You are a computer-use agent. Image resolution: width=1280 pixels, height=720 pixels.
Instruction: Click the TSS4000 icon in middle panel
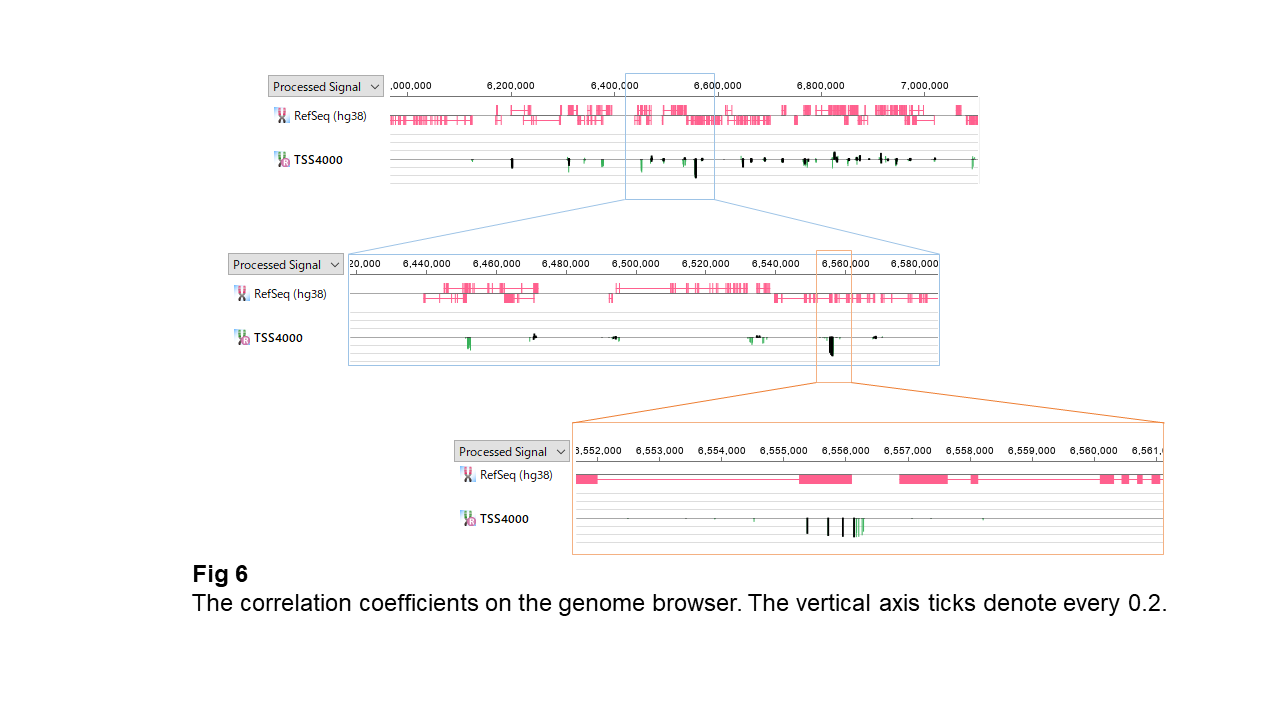click(x=242, y=338)
